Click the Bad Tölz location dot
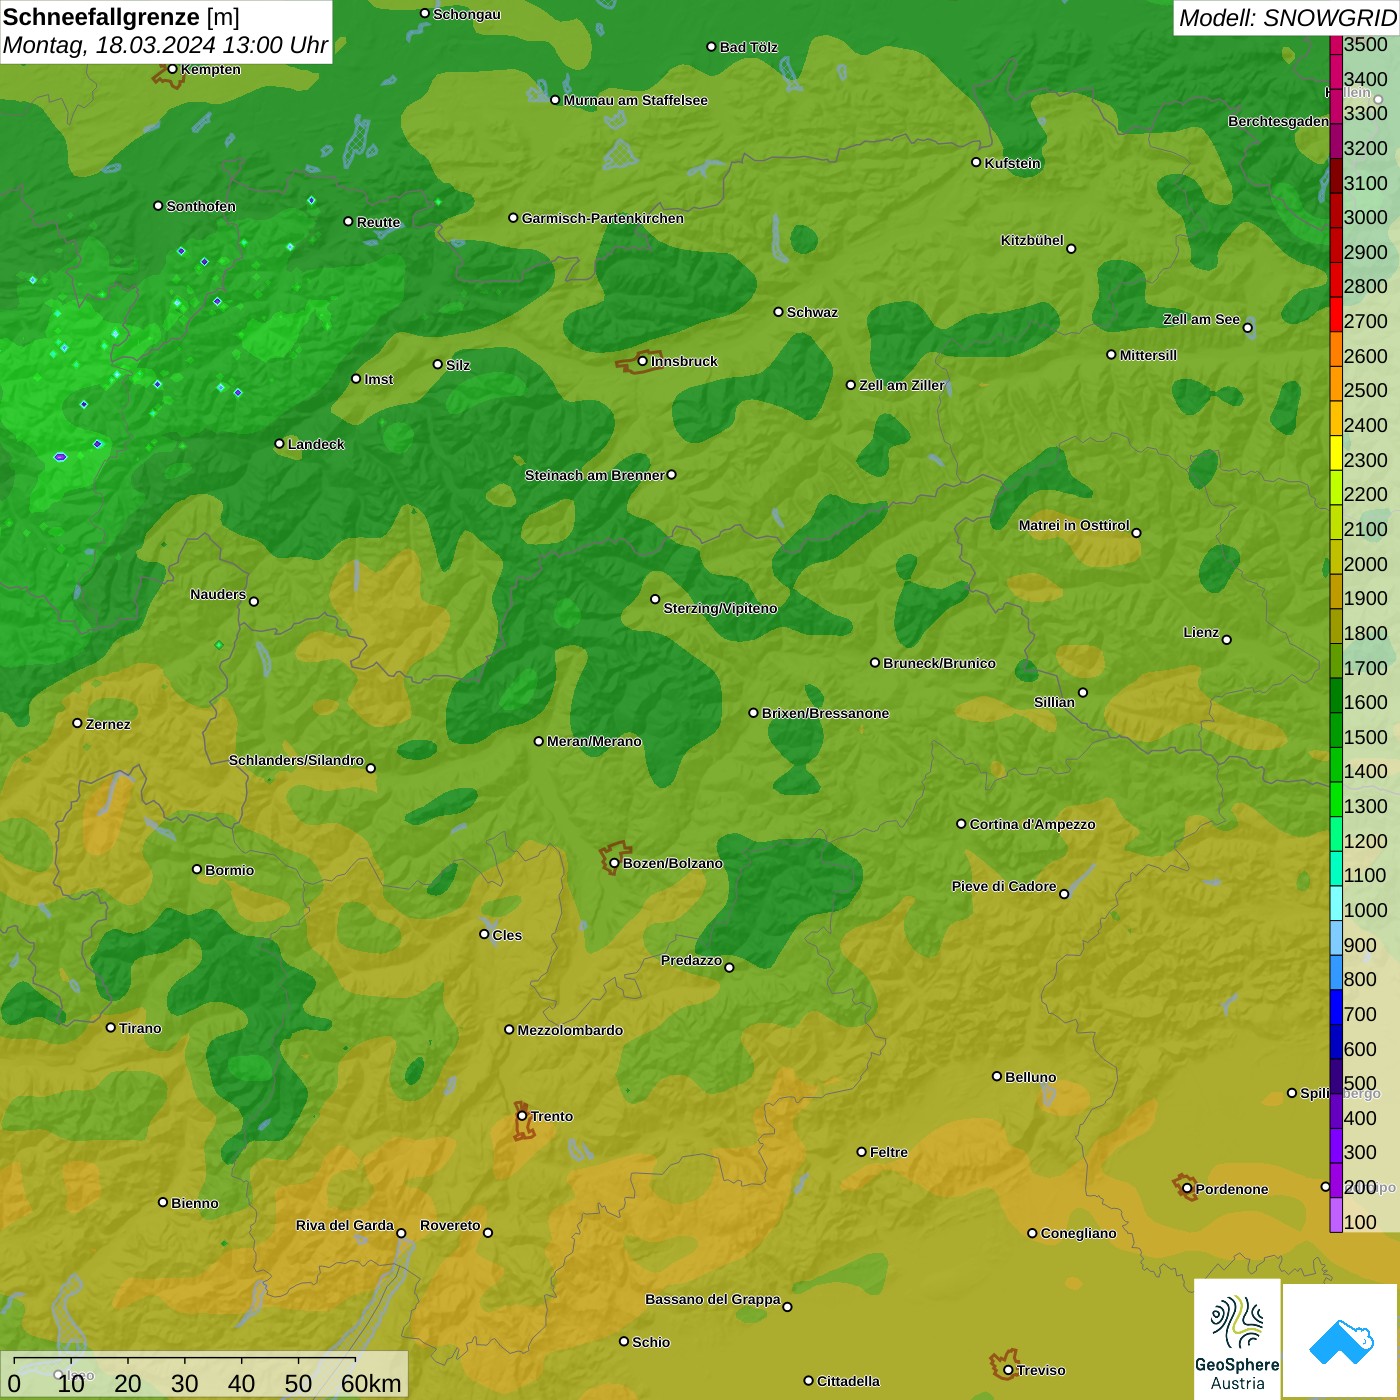Viewport: 1400px width, 1400px height. [x=711, y=47]
